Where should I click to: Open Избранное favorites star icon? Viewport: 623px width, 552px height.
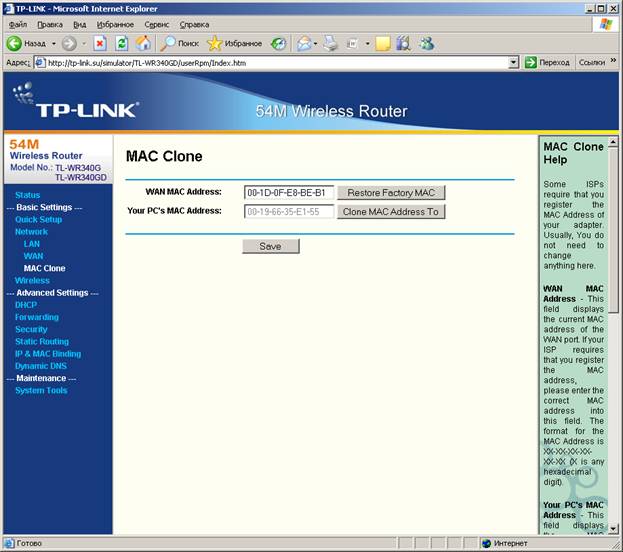coord(215,43)
